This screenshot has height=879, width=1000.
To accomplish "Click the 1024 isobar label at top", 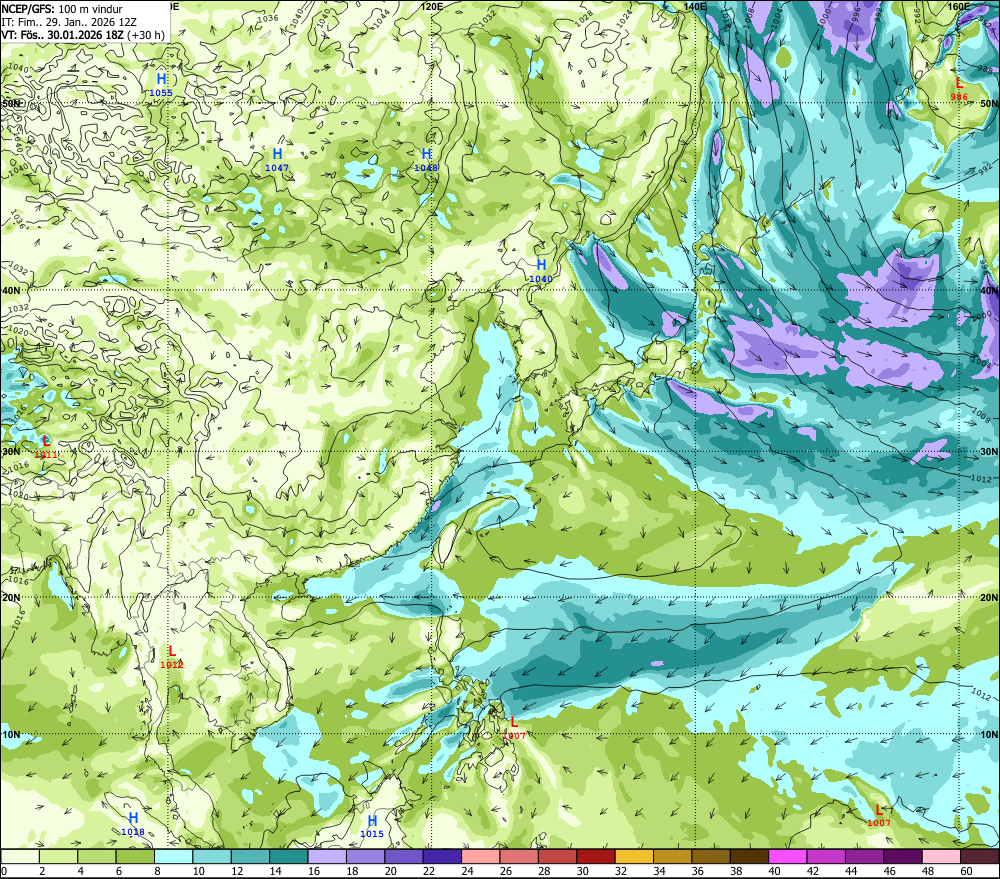I will [625, 17].
